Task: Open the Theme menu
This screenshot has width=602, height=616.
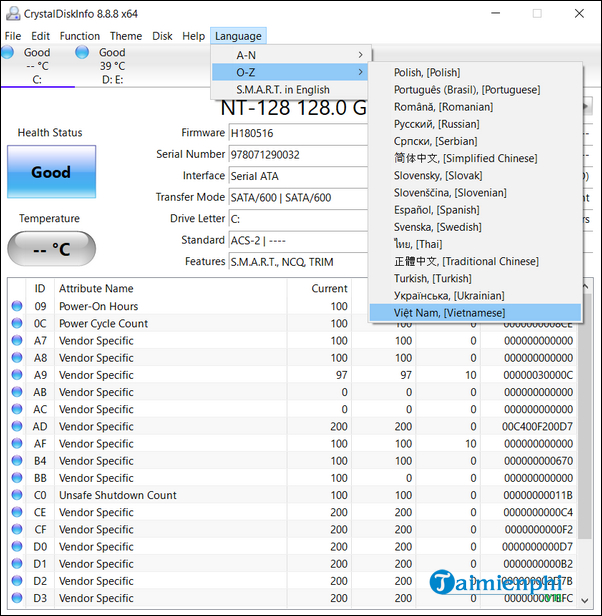Action: [126, 36]
